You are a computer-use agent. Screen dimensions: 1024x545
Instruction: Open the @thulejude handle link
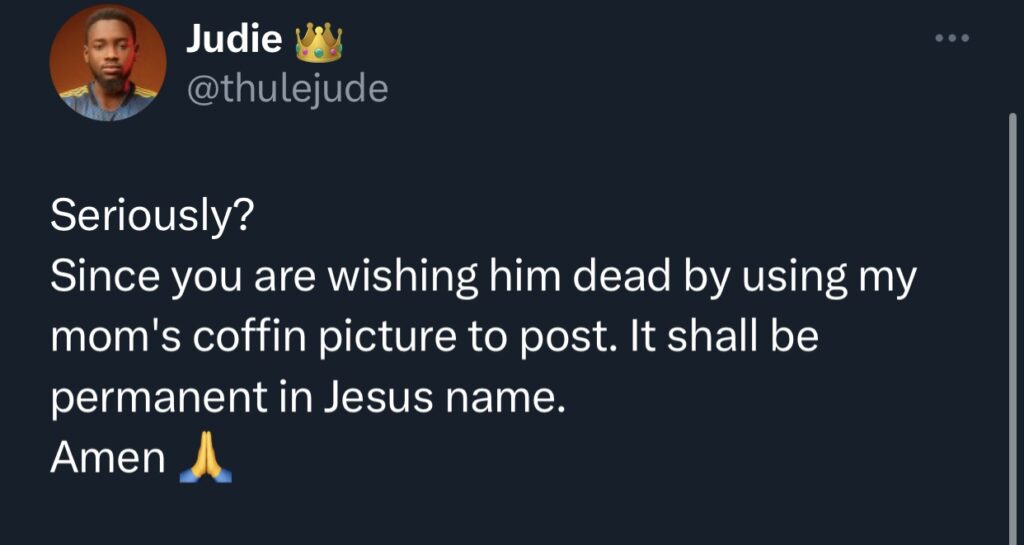click(x=287, y=89)
